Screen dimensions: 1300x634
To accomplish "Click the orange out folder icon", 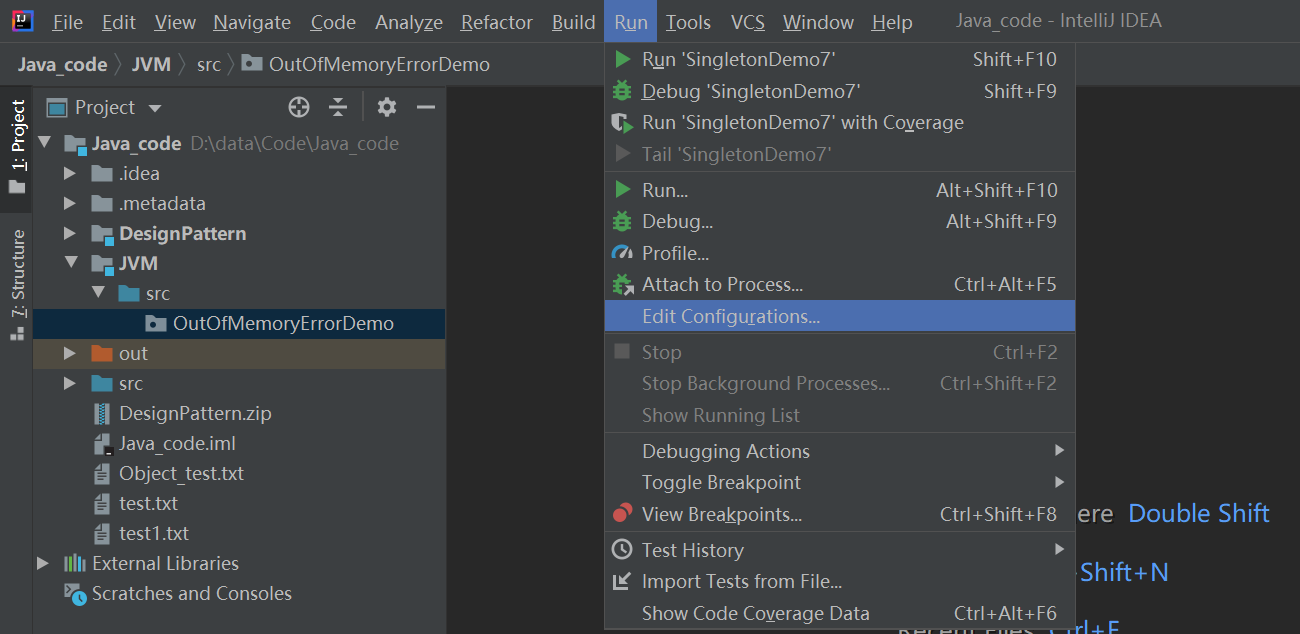I will point(102,353).
